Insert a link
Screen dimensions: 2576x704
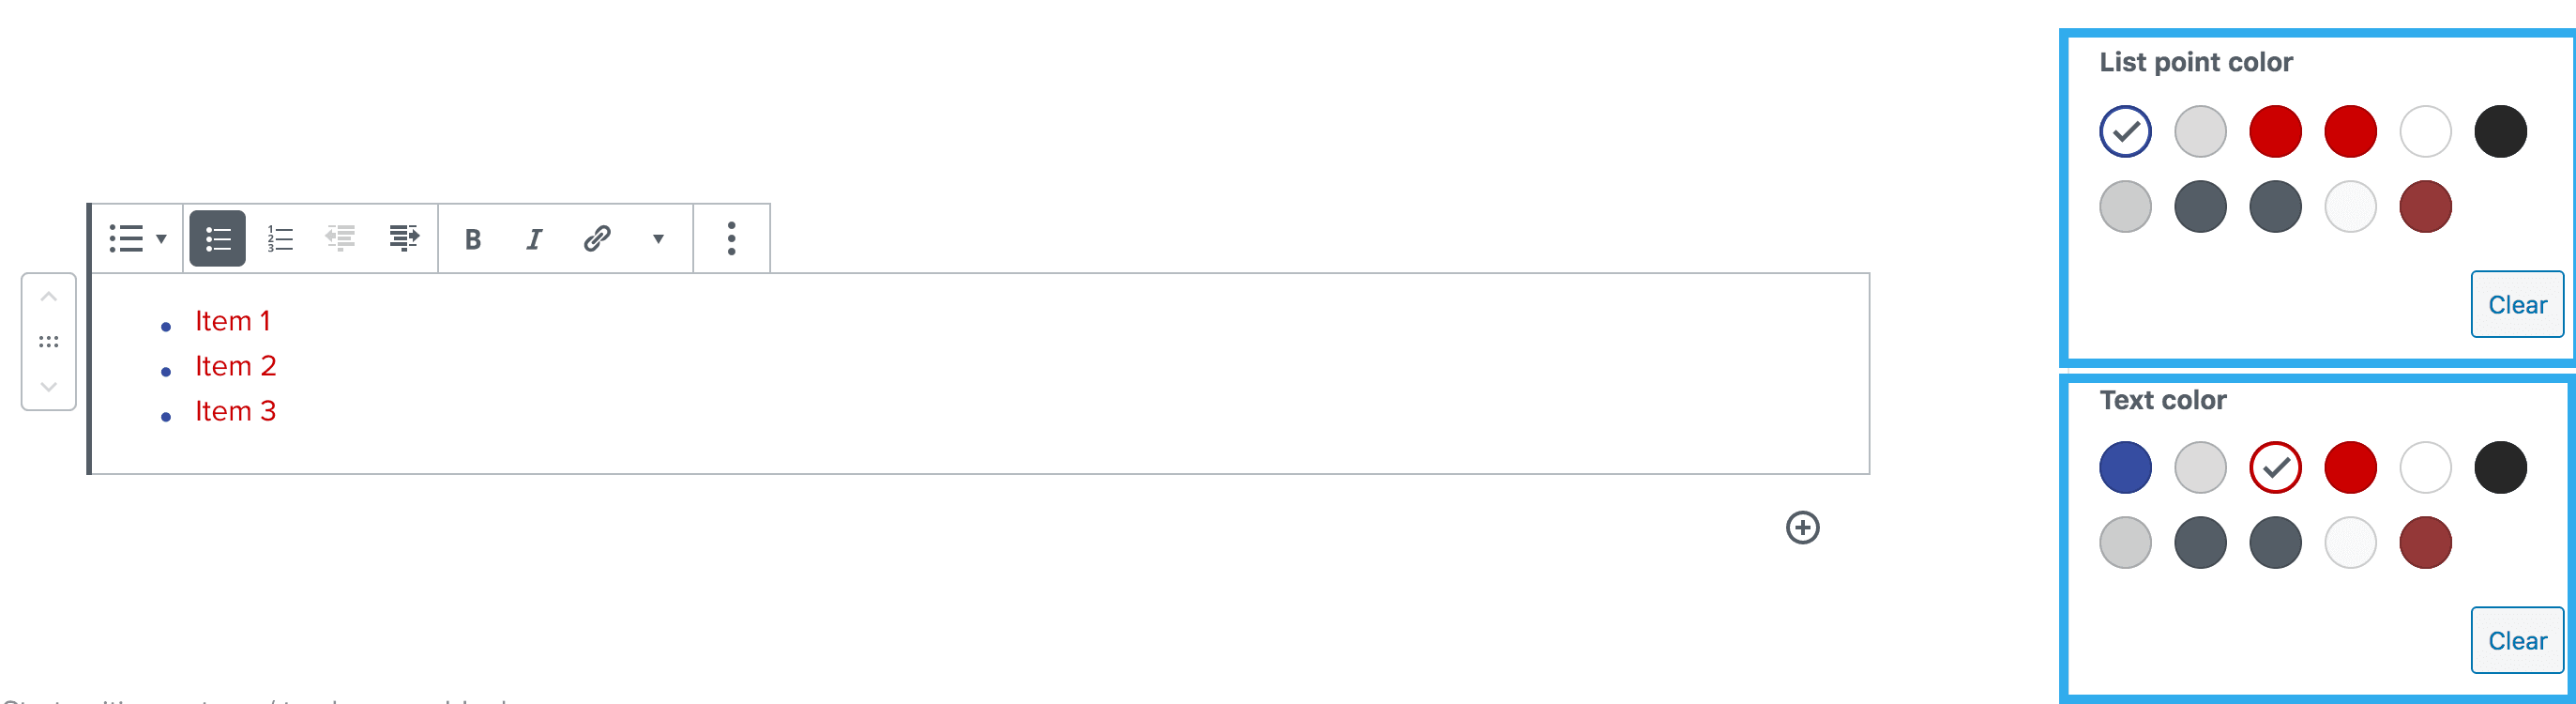pos(597,238)
